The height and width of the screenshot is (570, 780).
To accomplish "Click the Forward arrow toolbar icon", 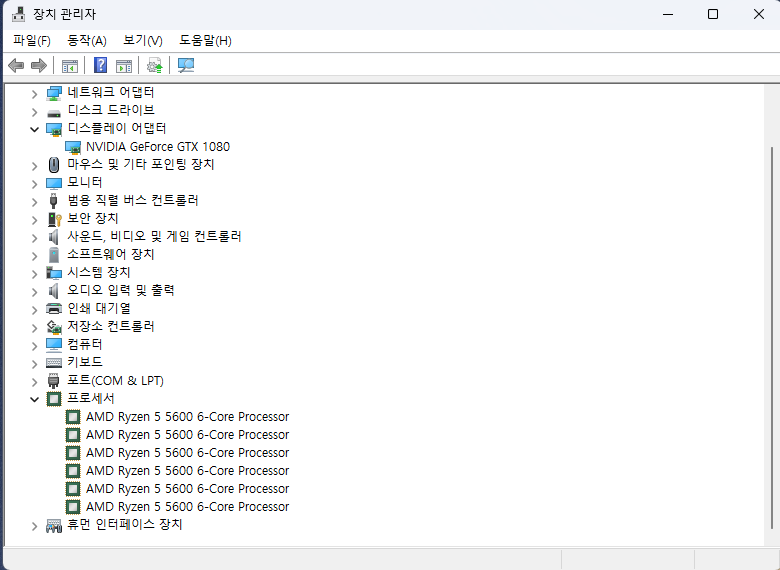I will (x=39, y=65).
